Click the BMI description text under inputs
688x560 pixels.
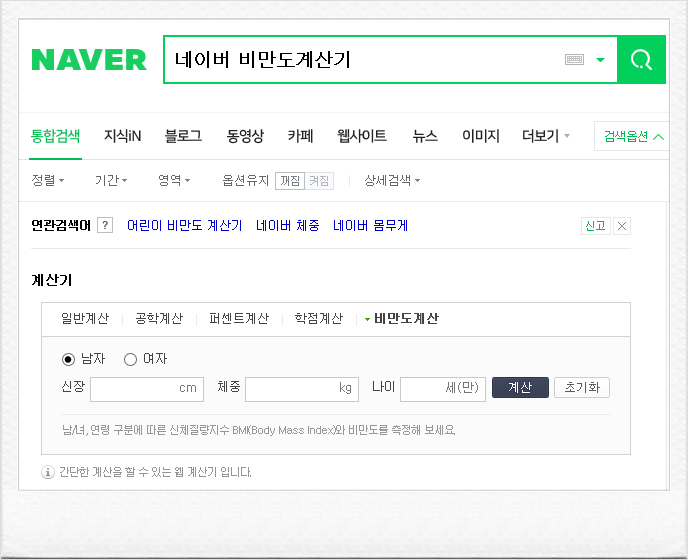tap(258, 430)
